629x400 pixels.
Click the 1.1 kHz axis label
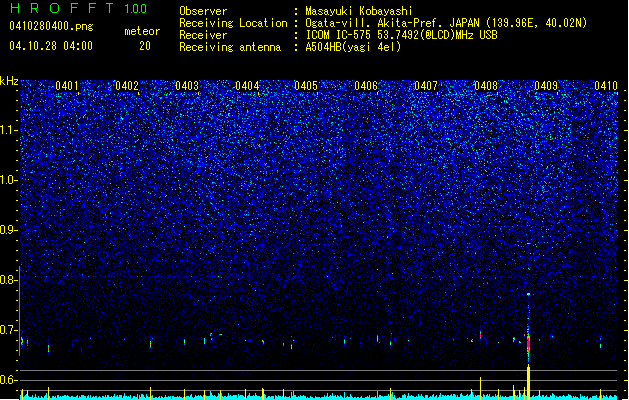tap(9, 130)
